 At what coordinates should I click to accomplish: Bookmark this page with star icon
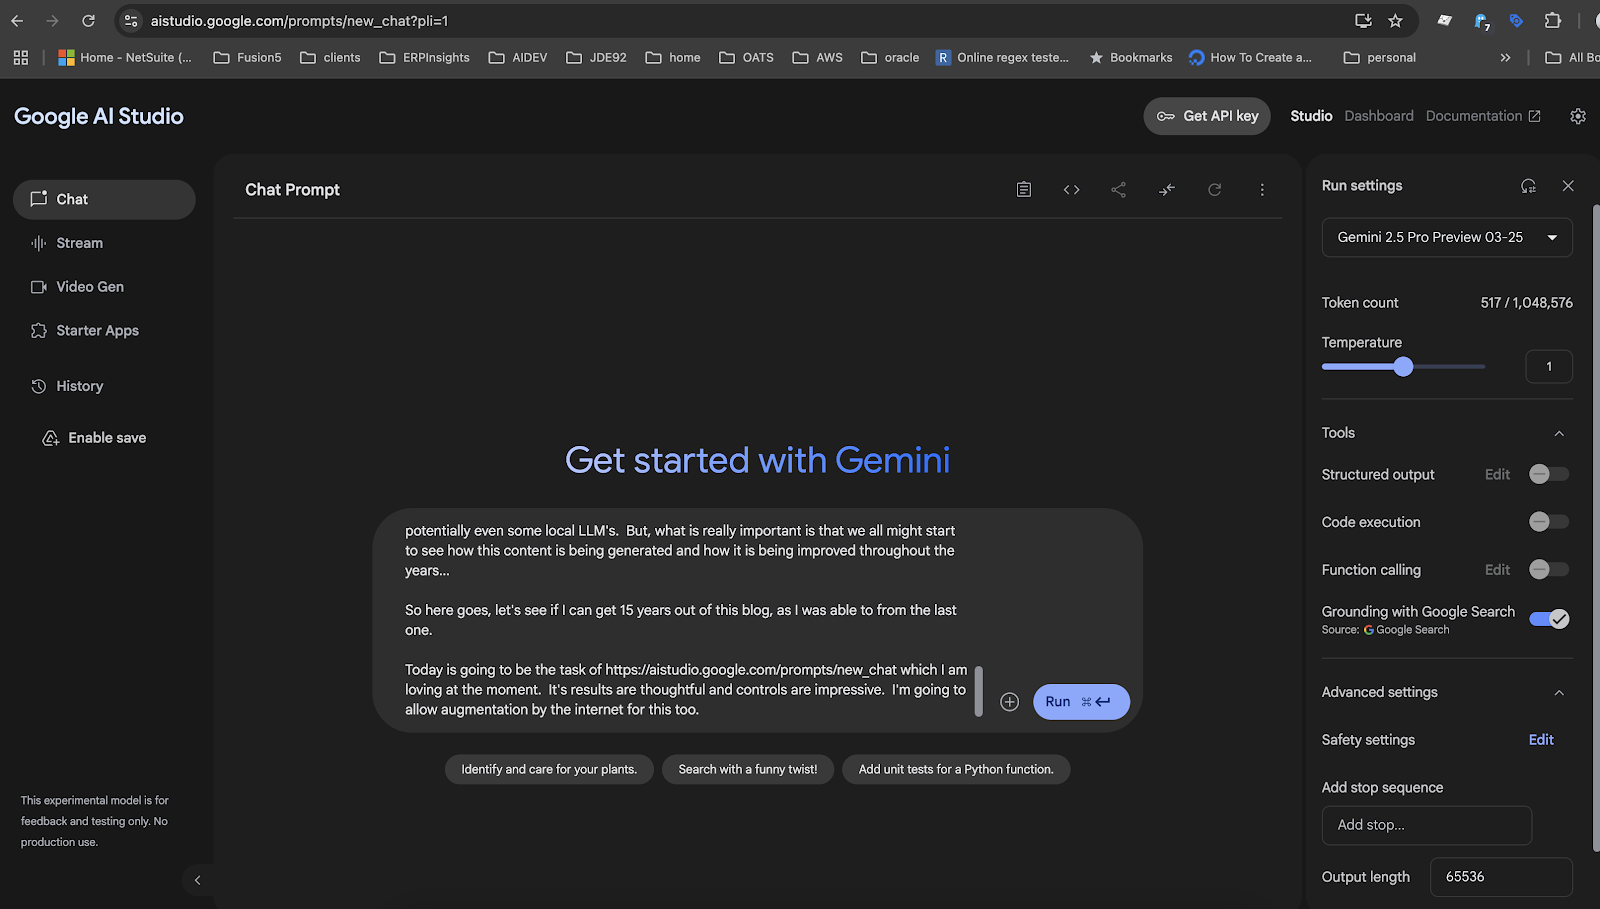[x=1395, y=20]
